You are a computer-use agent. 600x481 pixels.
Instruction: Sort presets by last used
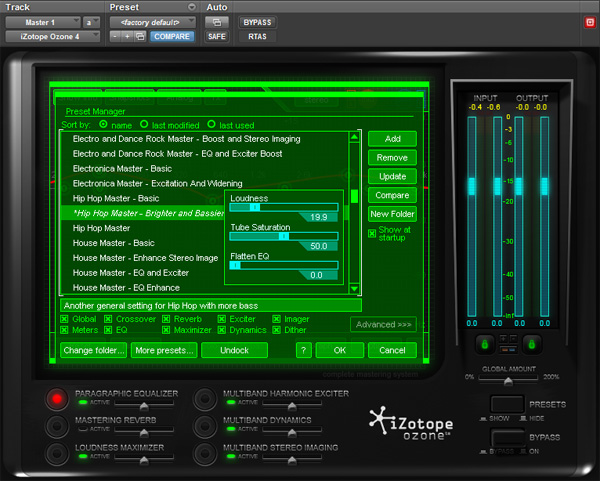(x=211, y=124)
